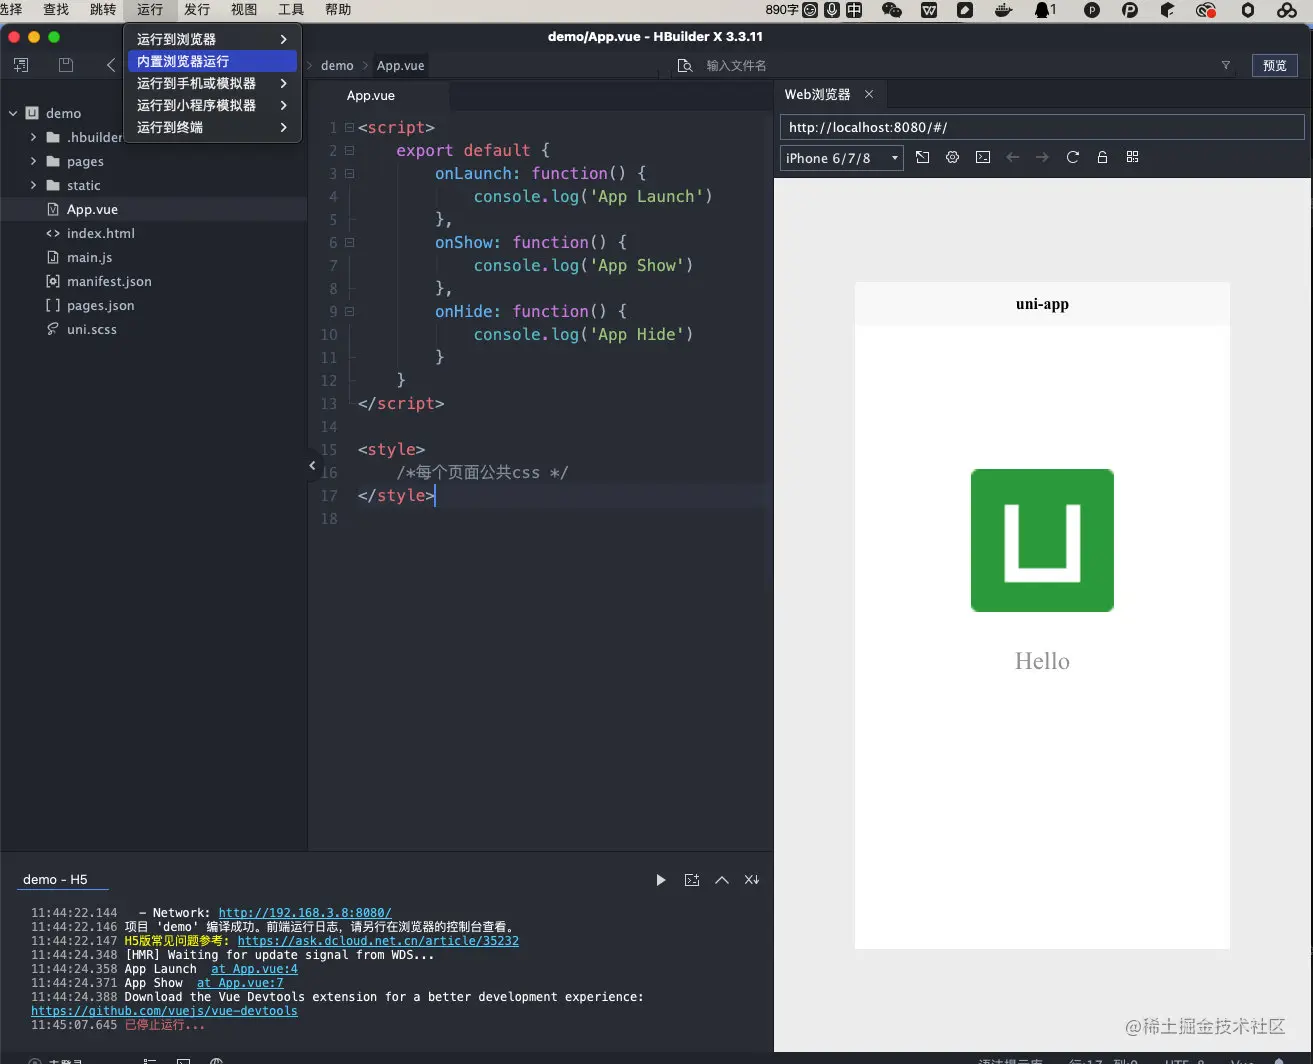Collapse console panel with up-caret icon
This screenshot has width=1313, height=1064.
(x=722, y=880)
